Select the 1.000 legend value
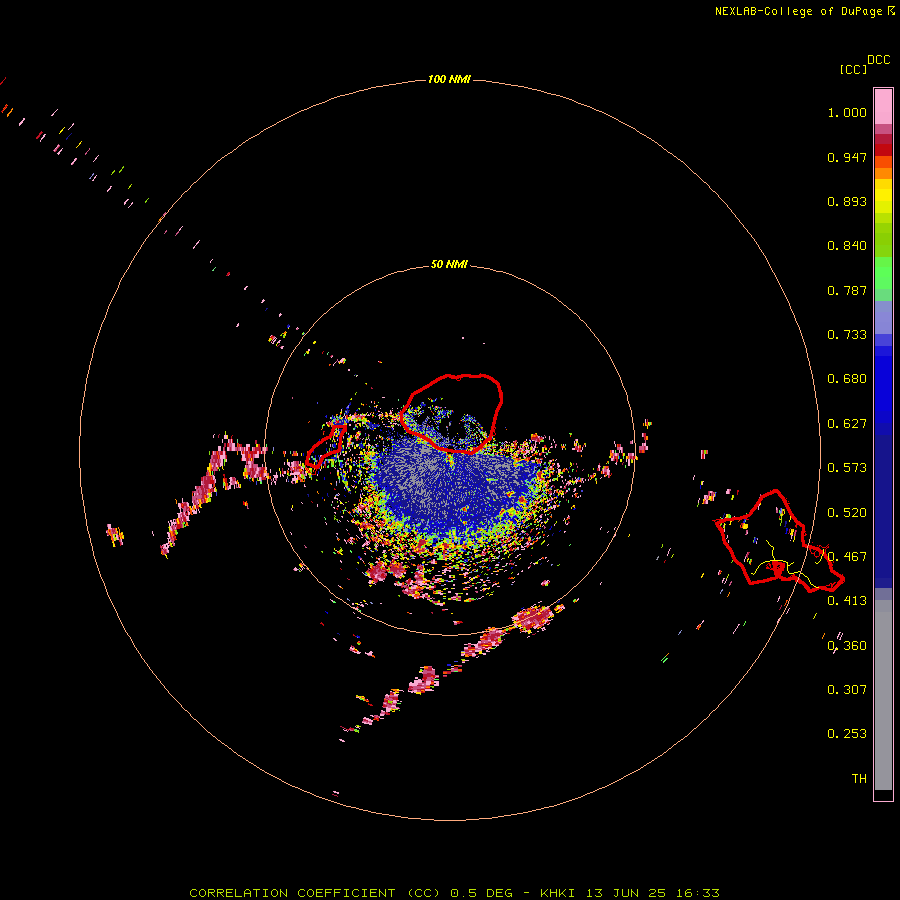The height and width of the screenshot is (900, 900). (x=847, y=113)
